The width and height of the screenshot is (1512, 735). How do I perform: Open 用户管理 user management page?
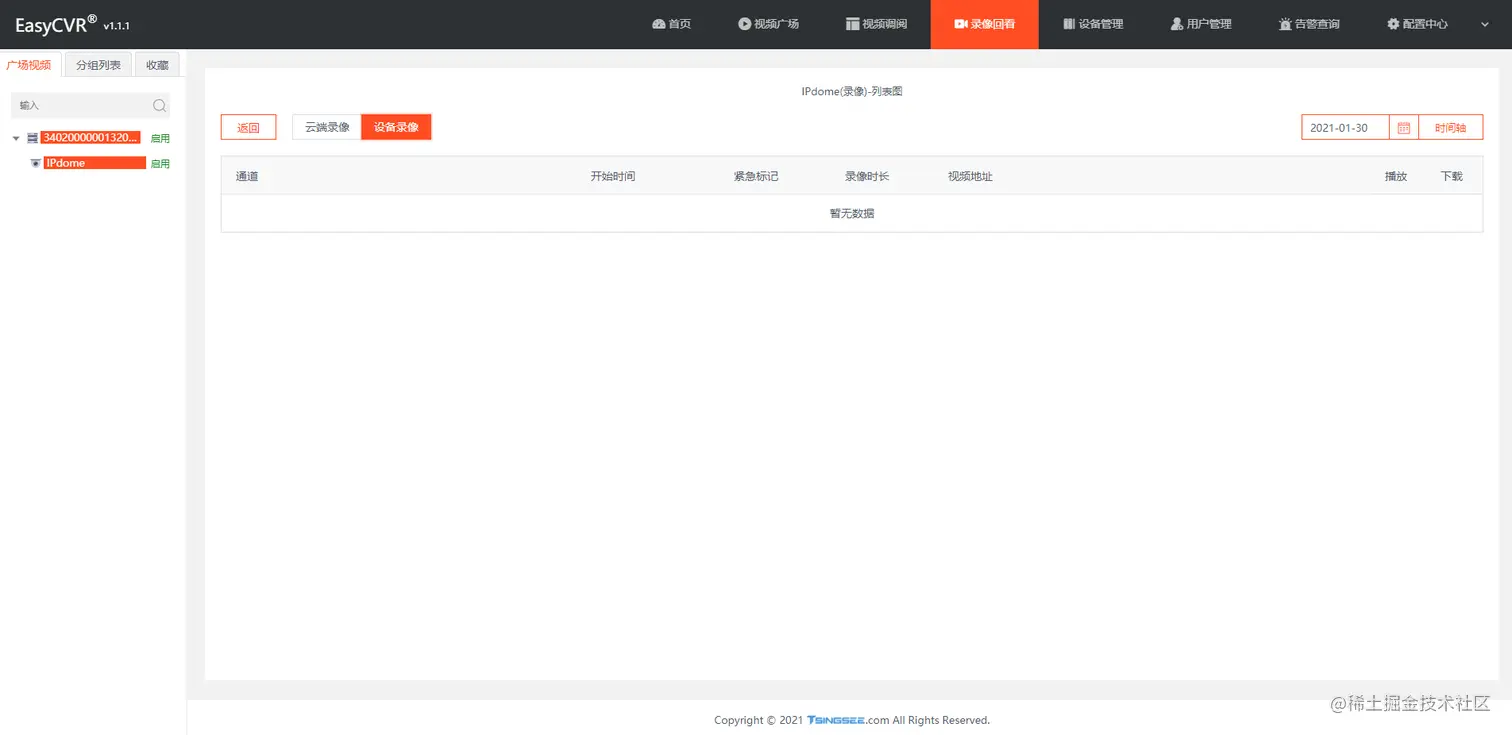tap(1201, 24)
